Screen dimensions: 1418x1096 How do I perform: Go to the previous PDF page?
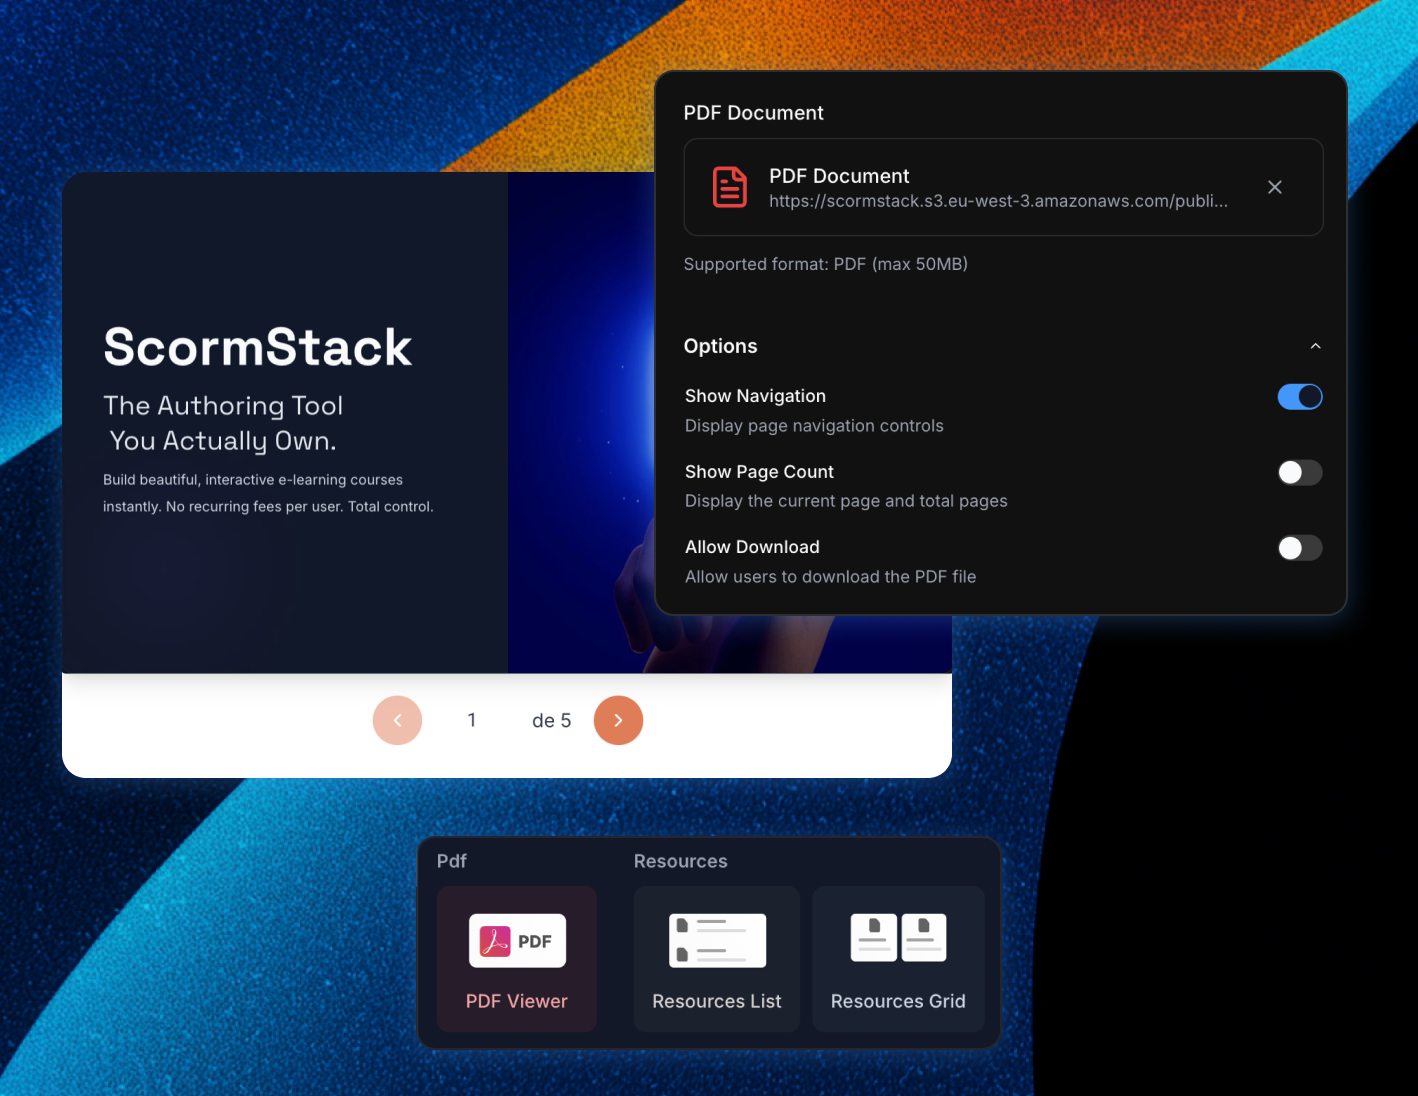pyautogui.click(x=397, y=720)
